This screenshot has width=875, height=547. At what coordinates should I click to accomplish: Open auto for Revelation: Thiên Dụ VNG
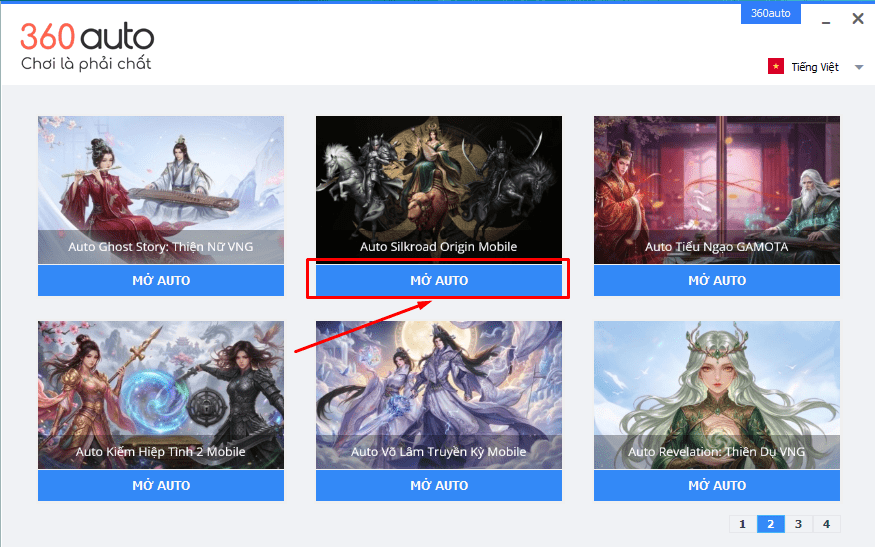[717, 485]
